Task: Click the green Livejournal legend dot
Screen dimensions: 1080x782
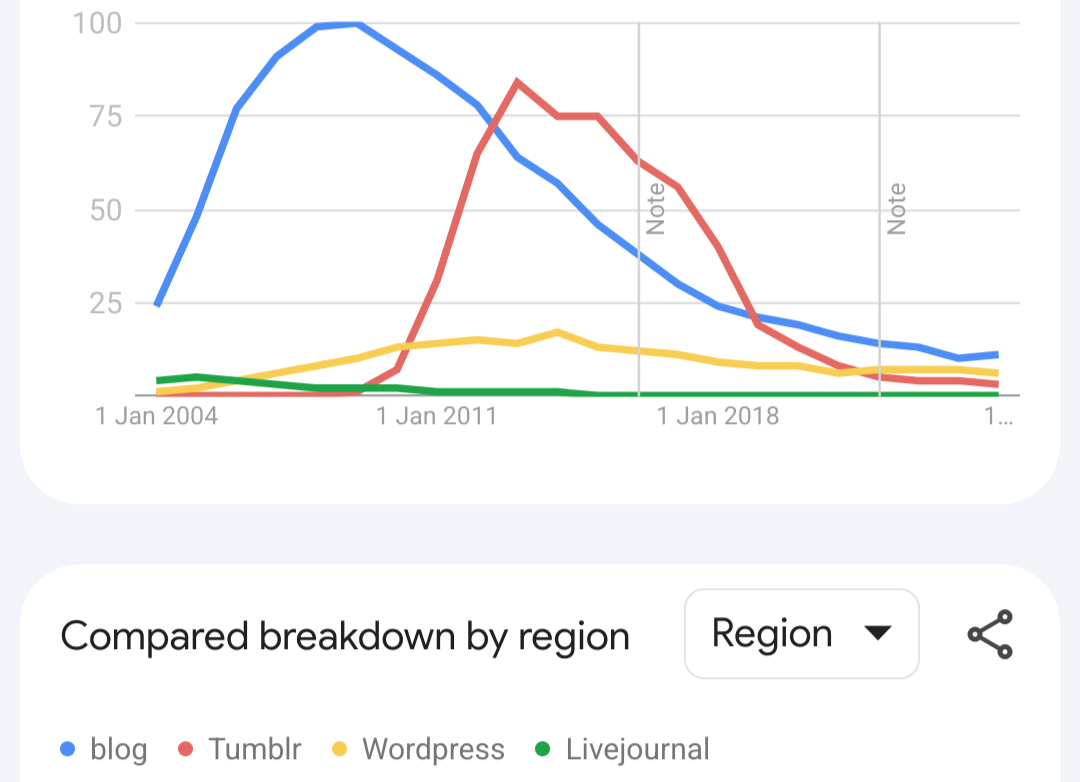Action: click(543, 749)
